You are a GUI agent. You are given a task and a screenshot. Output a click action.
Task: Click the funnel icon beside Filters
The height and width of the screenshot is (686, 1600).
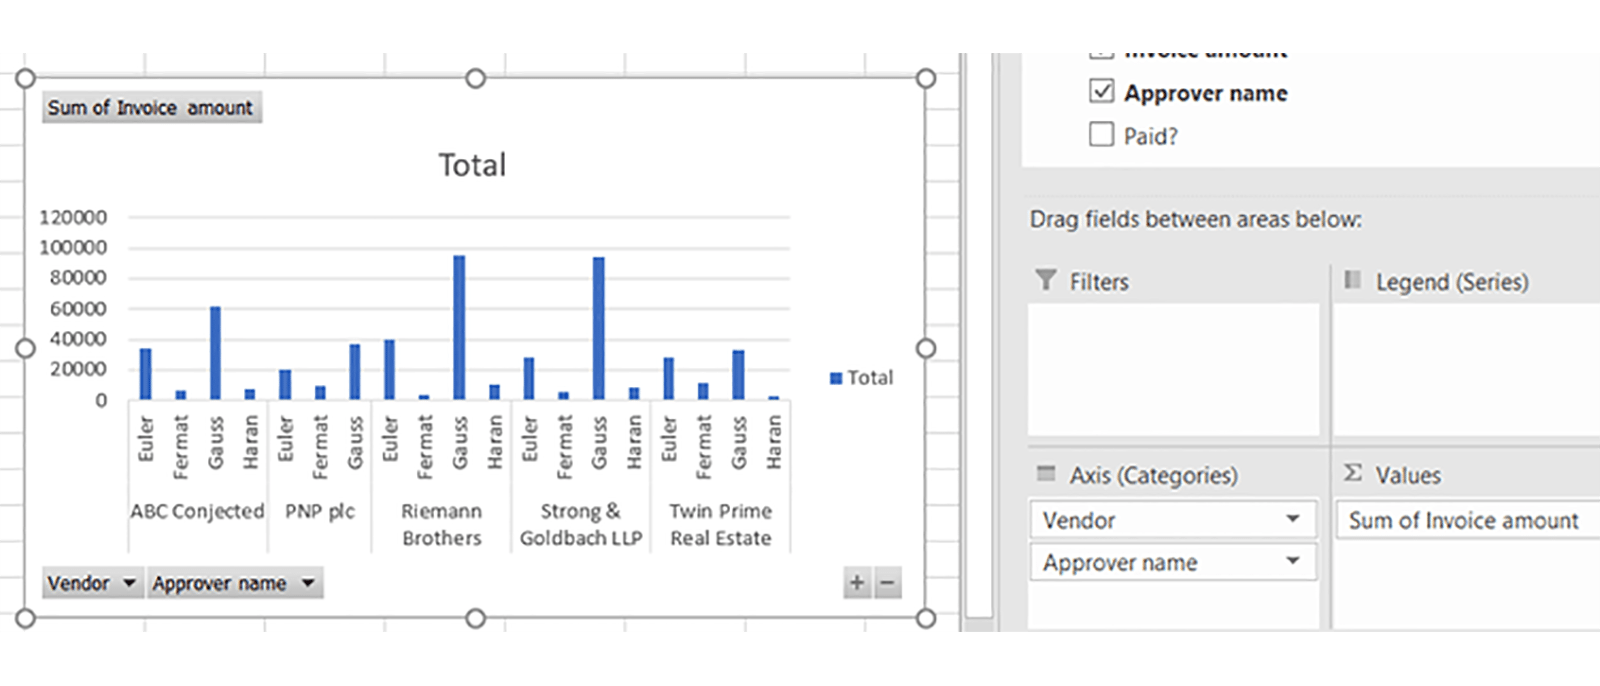pyautogui.click(x=1045, y=280)
